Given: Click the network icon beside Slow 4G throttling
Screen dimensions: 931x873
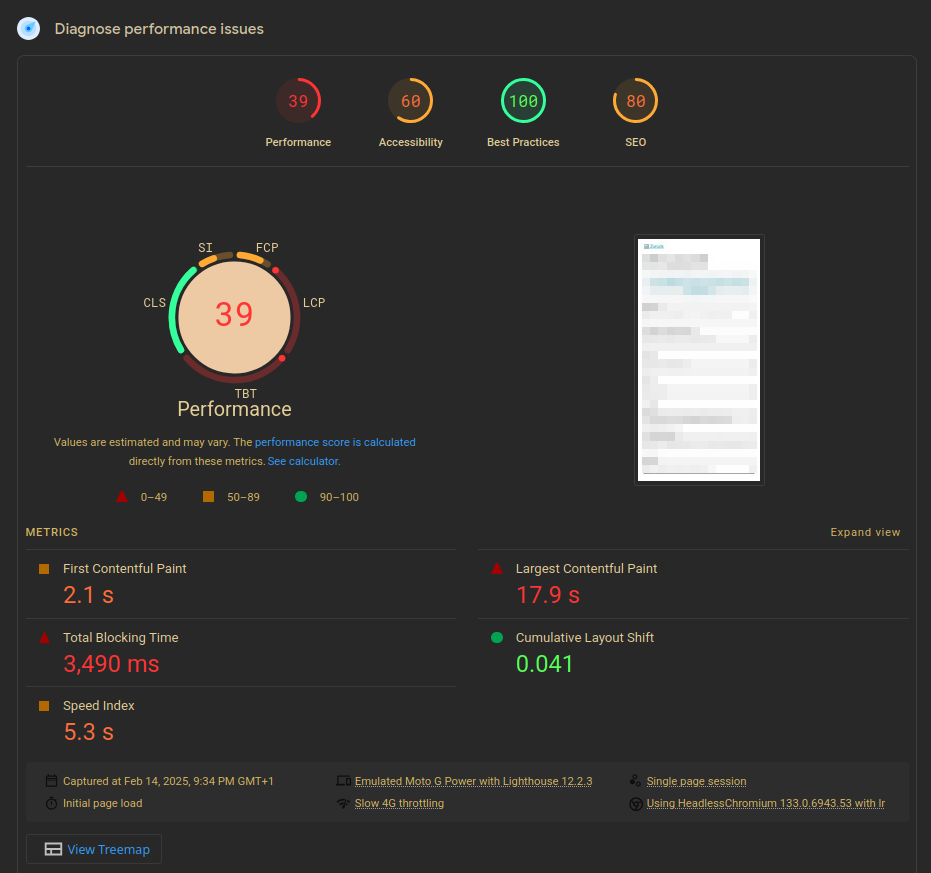Looking at the screenshot, I should click(x=343, y=804).
